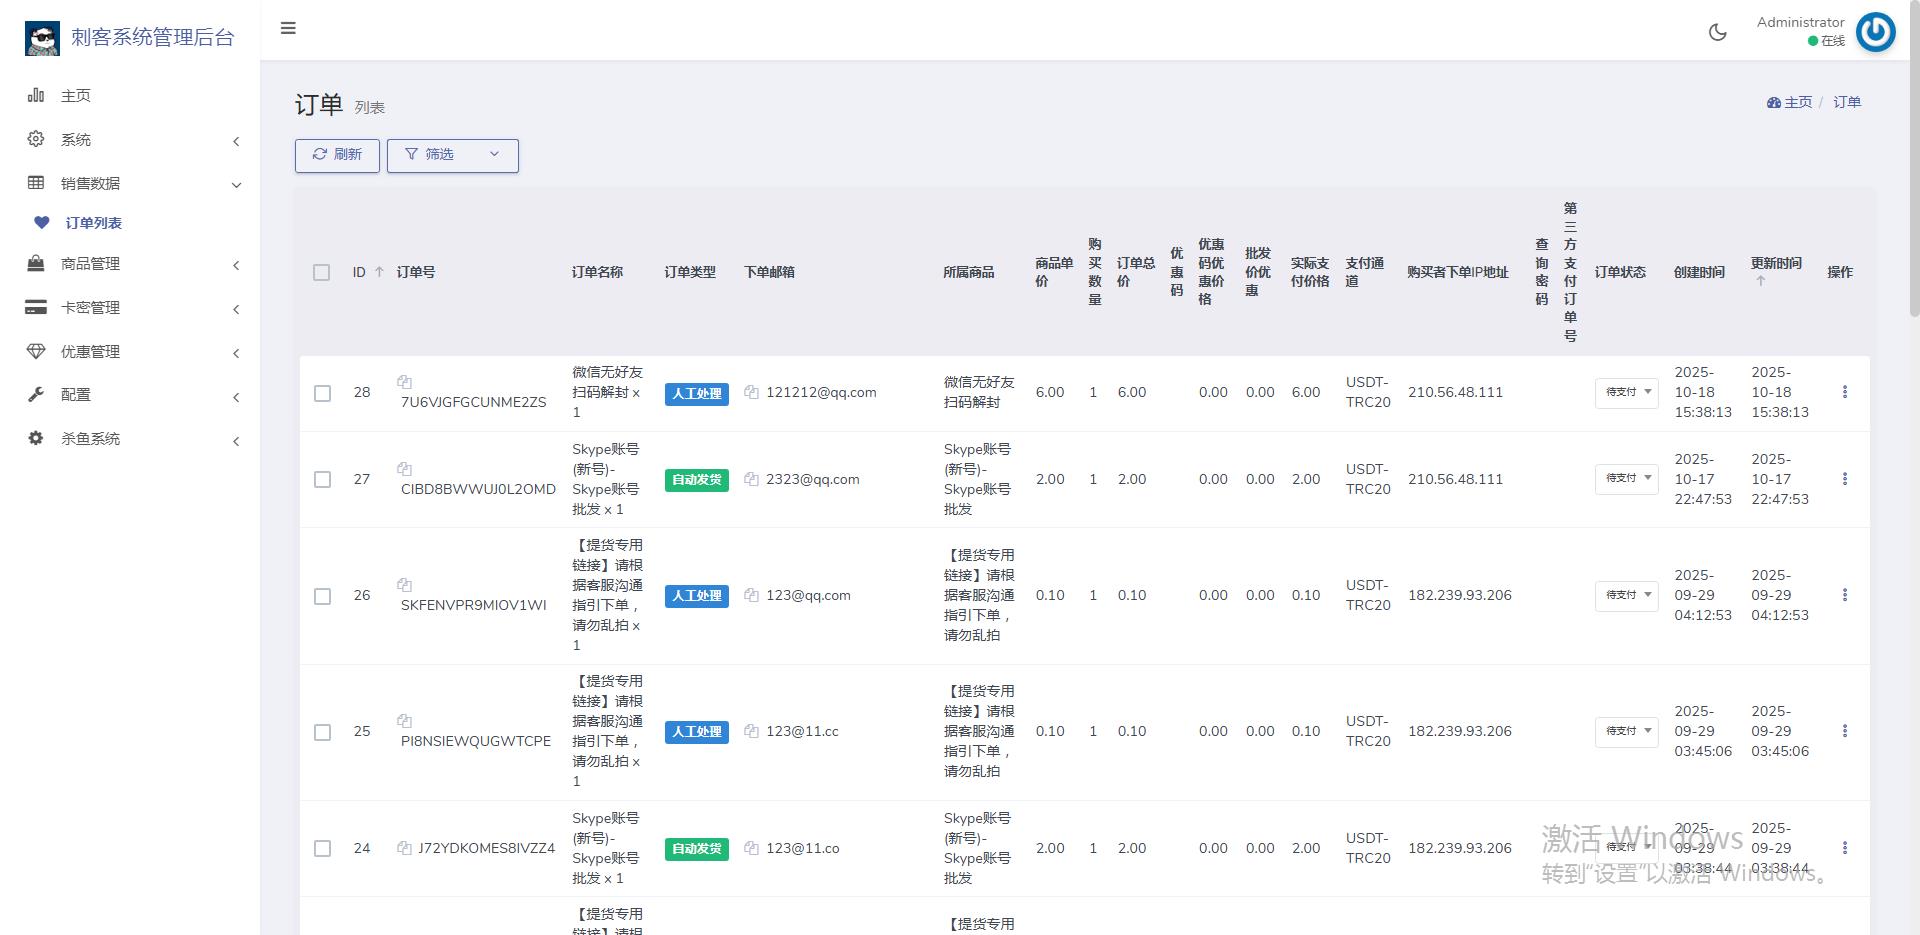
Task: Open order status dropdown for order 28
Action: click(1626, 392)
